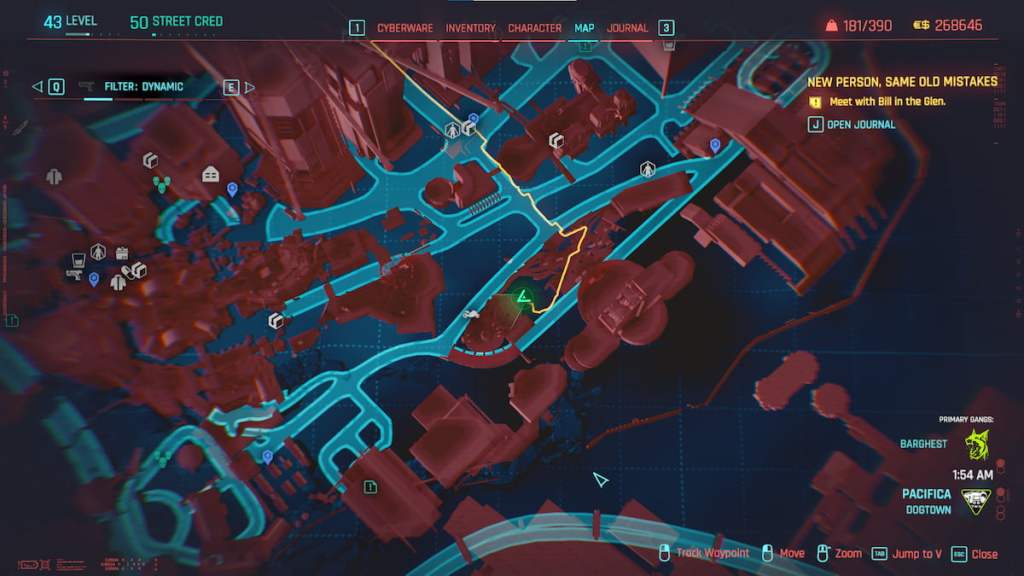Select the motorcycle vehicle marker
The image size is (1024, 576).
(468, 317)
